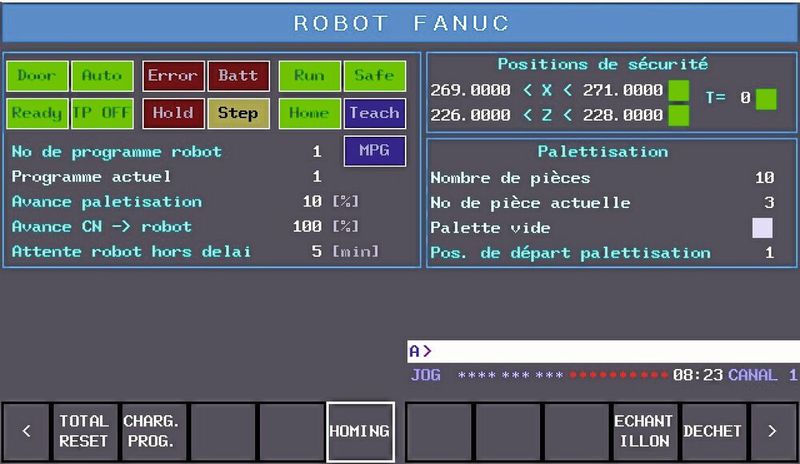This screenshot has height=464, width=800.
Task: Select the Avance paletisation value 10
Action: [312, 202]
